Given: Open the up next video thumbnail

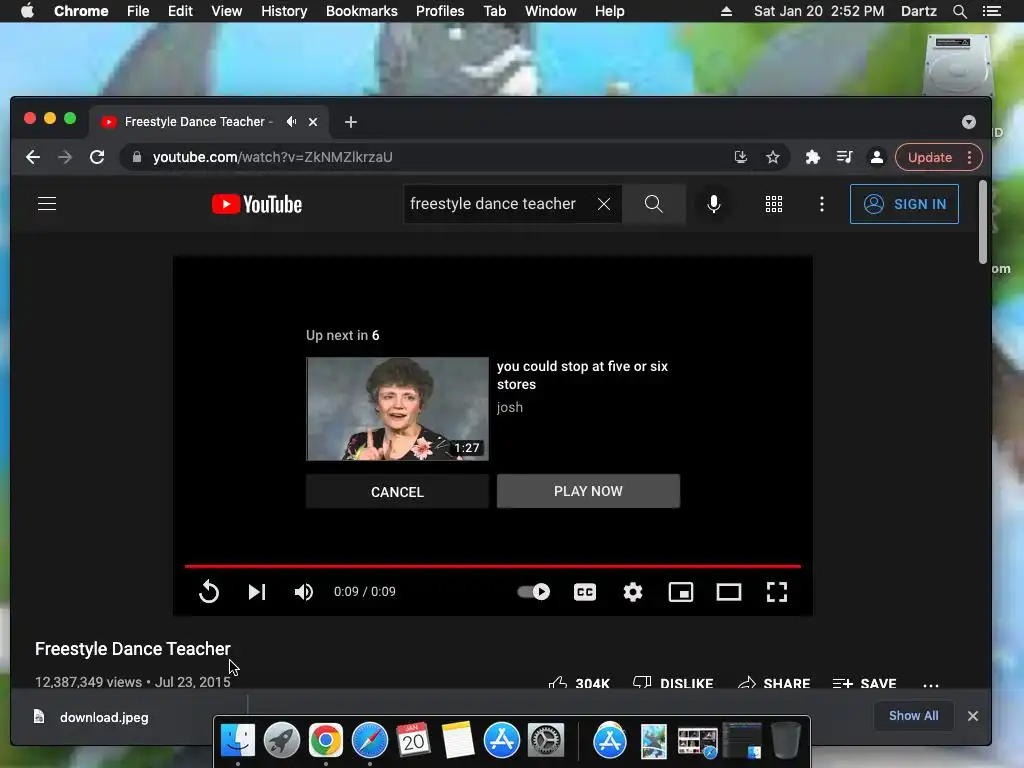Looking at the screenshot, I should coord(397,409).
